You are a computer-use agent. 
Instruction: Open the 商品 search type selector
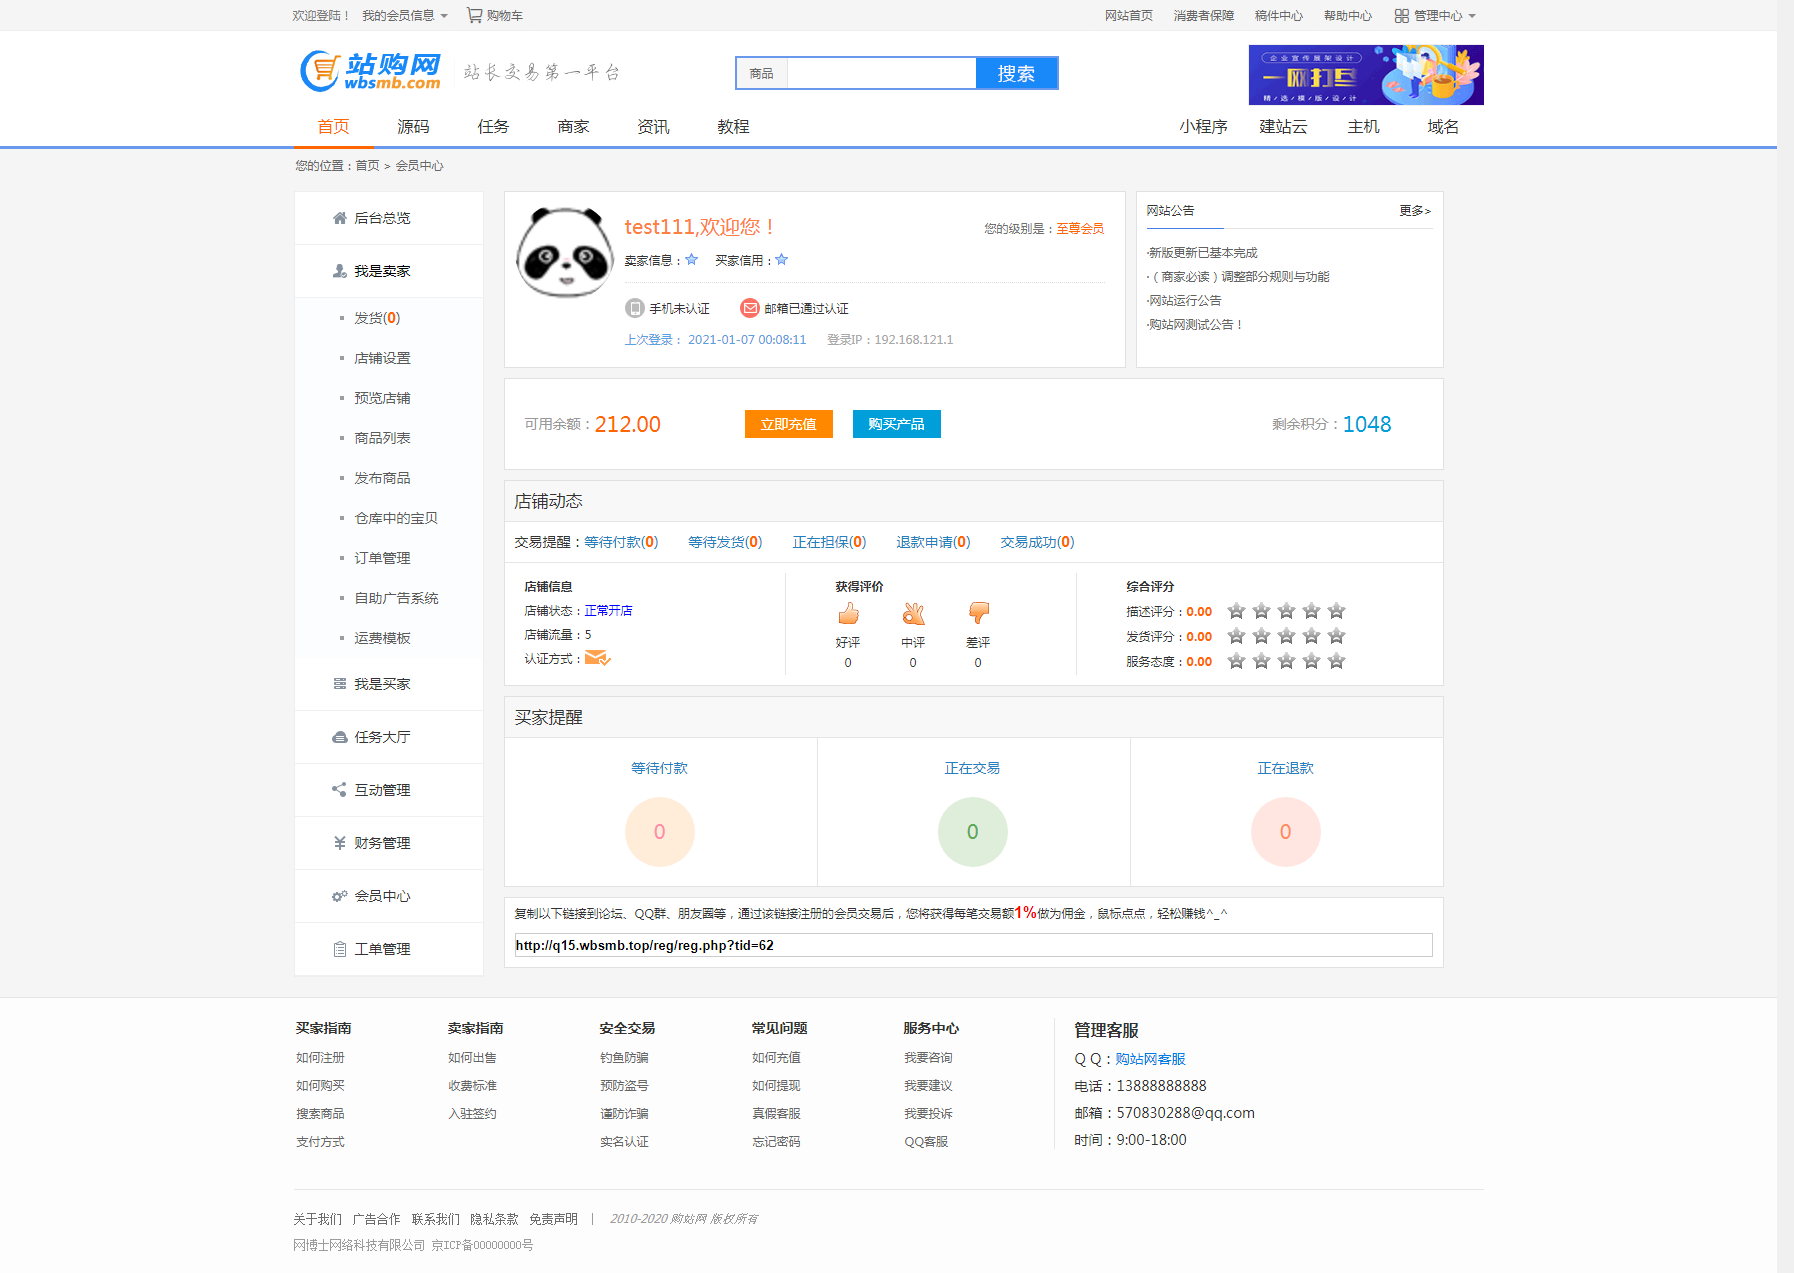pos(762,73)
